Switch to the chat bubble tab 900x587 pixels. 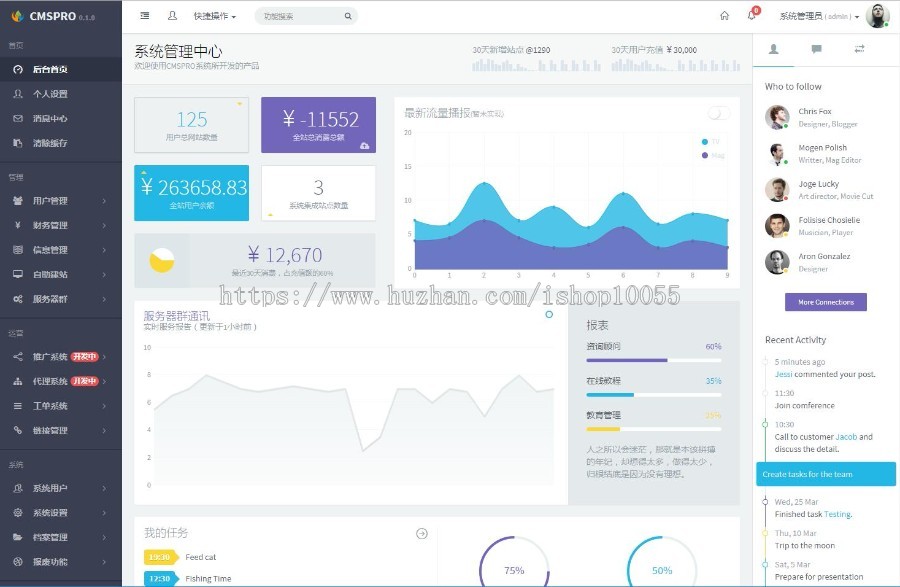[x=816, y=49]
